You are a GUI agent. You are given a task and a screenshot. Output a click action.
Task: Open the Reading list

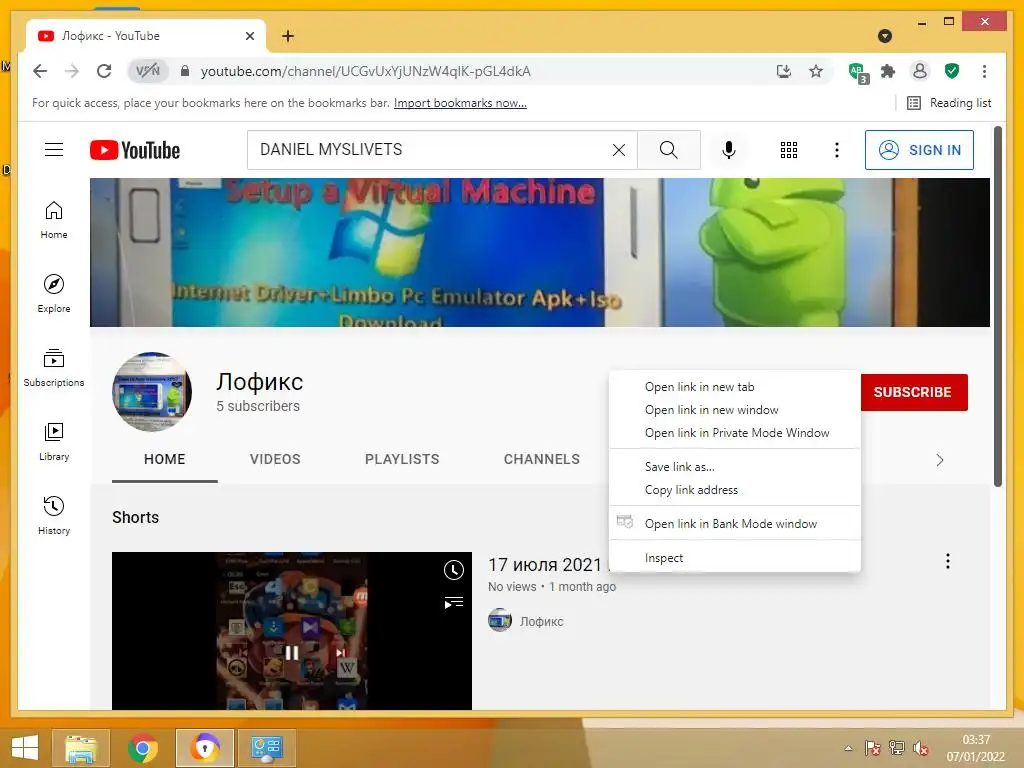949,103
